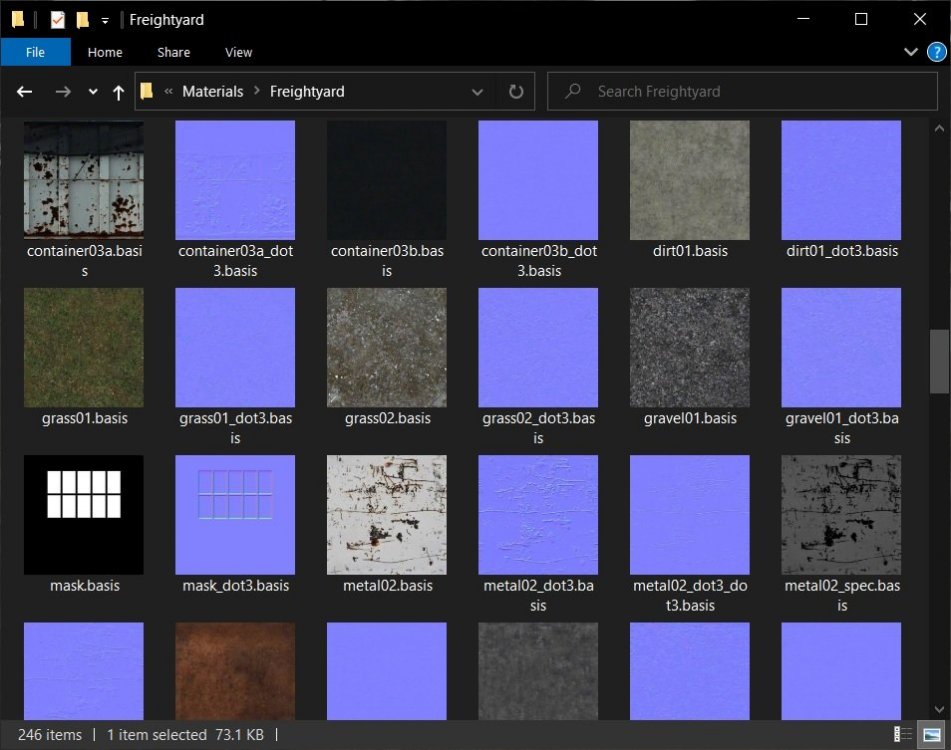Switch to the View ribbon tab
Viewport: 951px width, 750px height.
pyautogui.click(x=238, y=52)
